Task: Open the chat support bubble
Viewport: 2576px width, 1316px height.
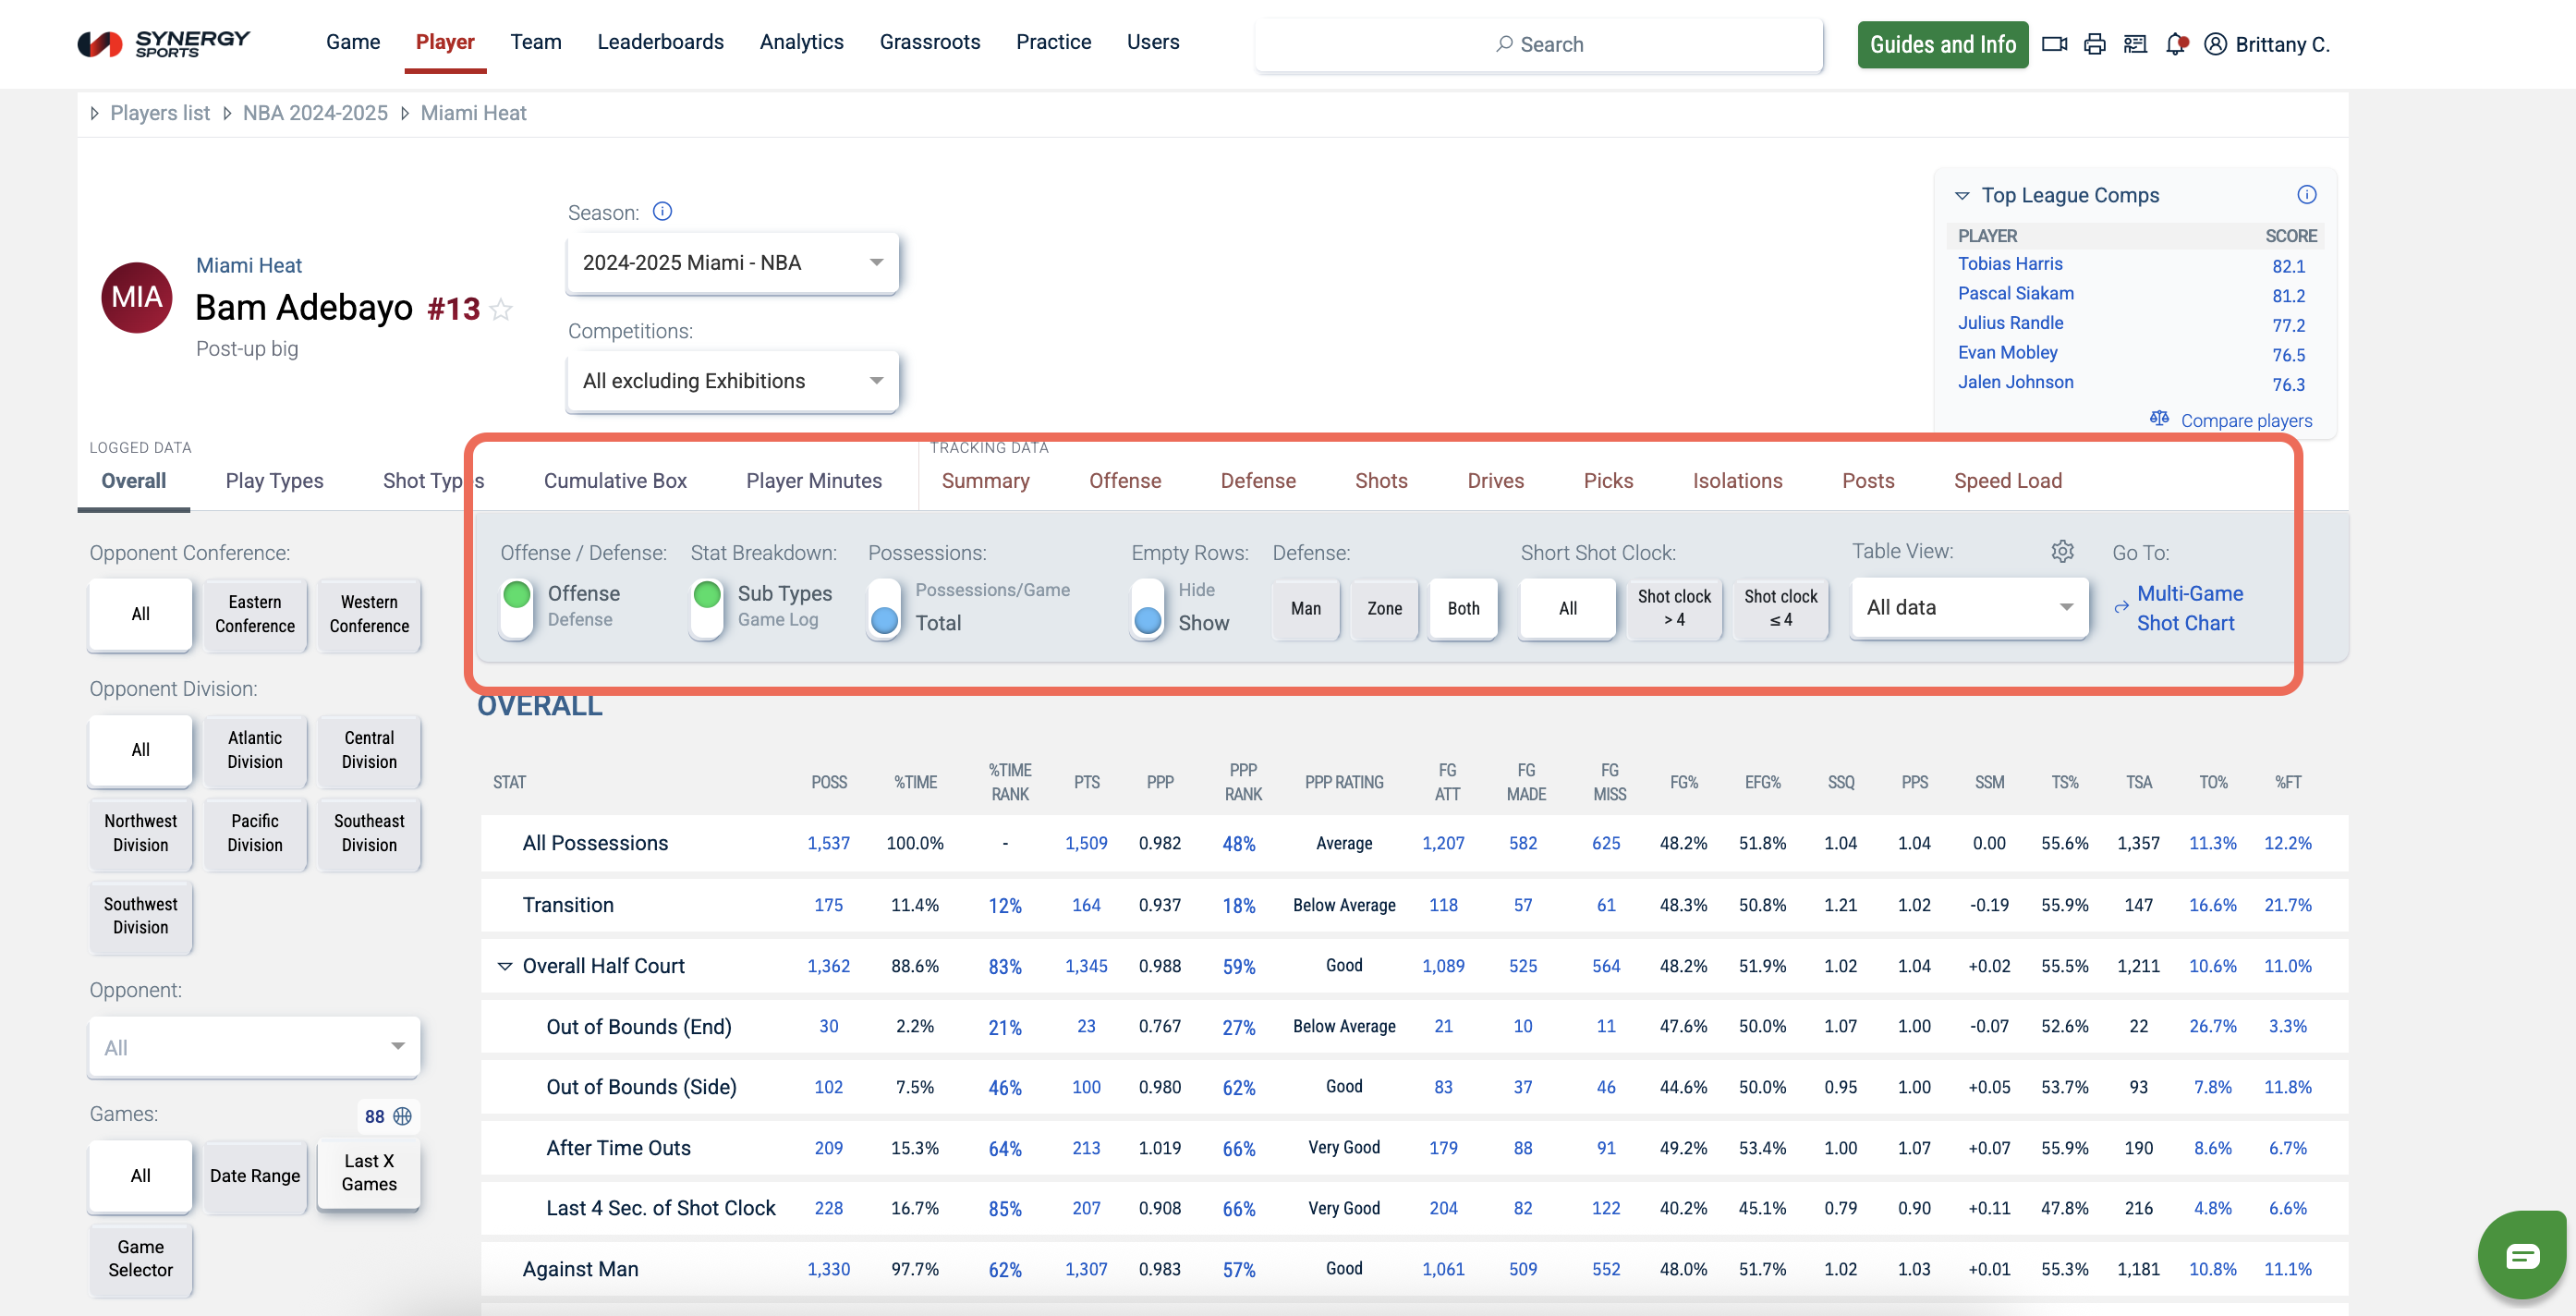Action: (x=2521, y=1254)
